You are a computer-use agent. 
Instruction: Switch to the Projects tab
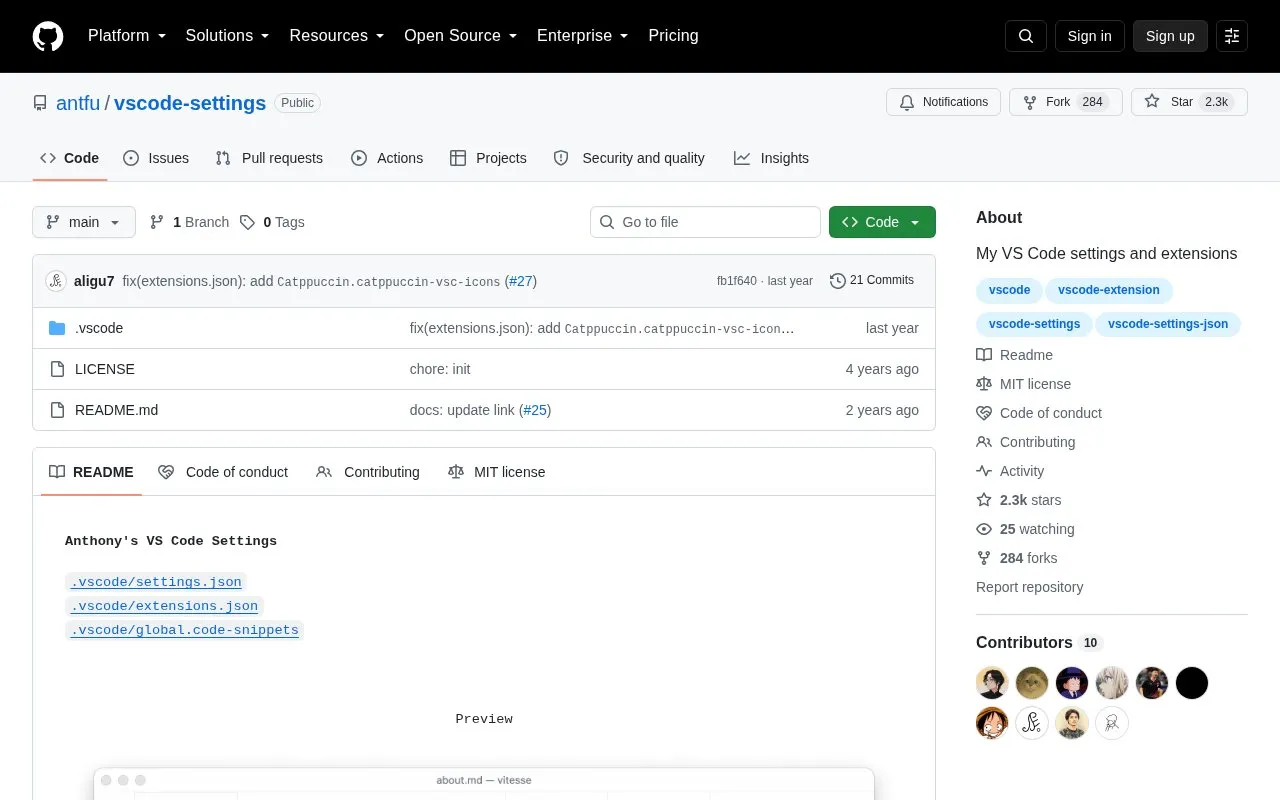coord(488,158)
